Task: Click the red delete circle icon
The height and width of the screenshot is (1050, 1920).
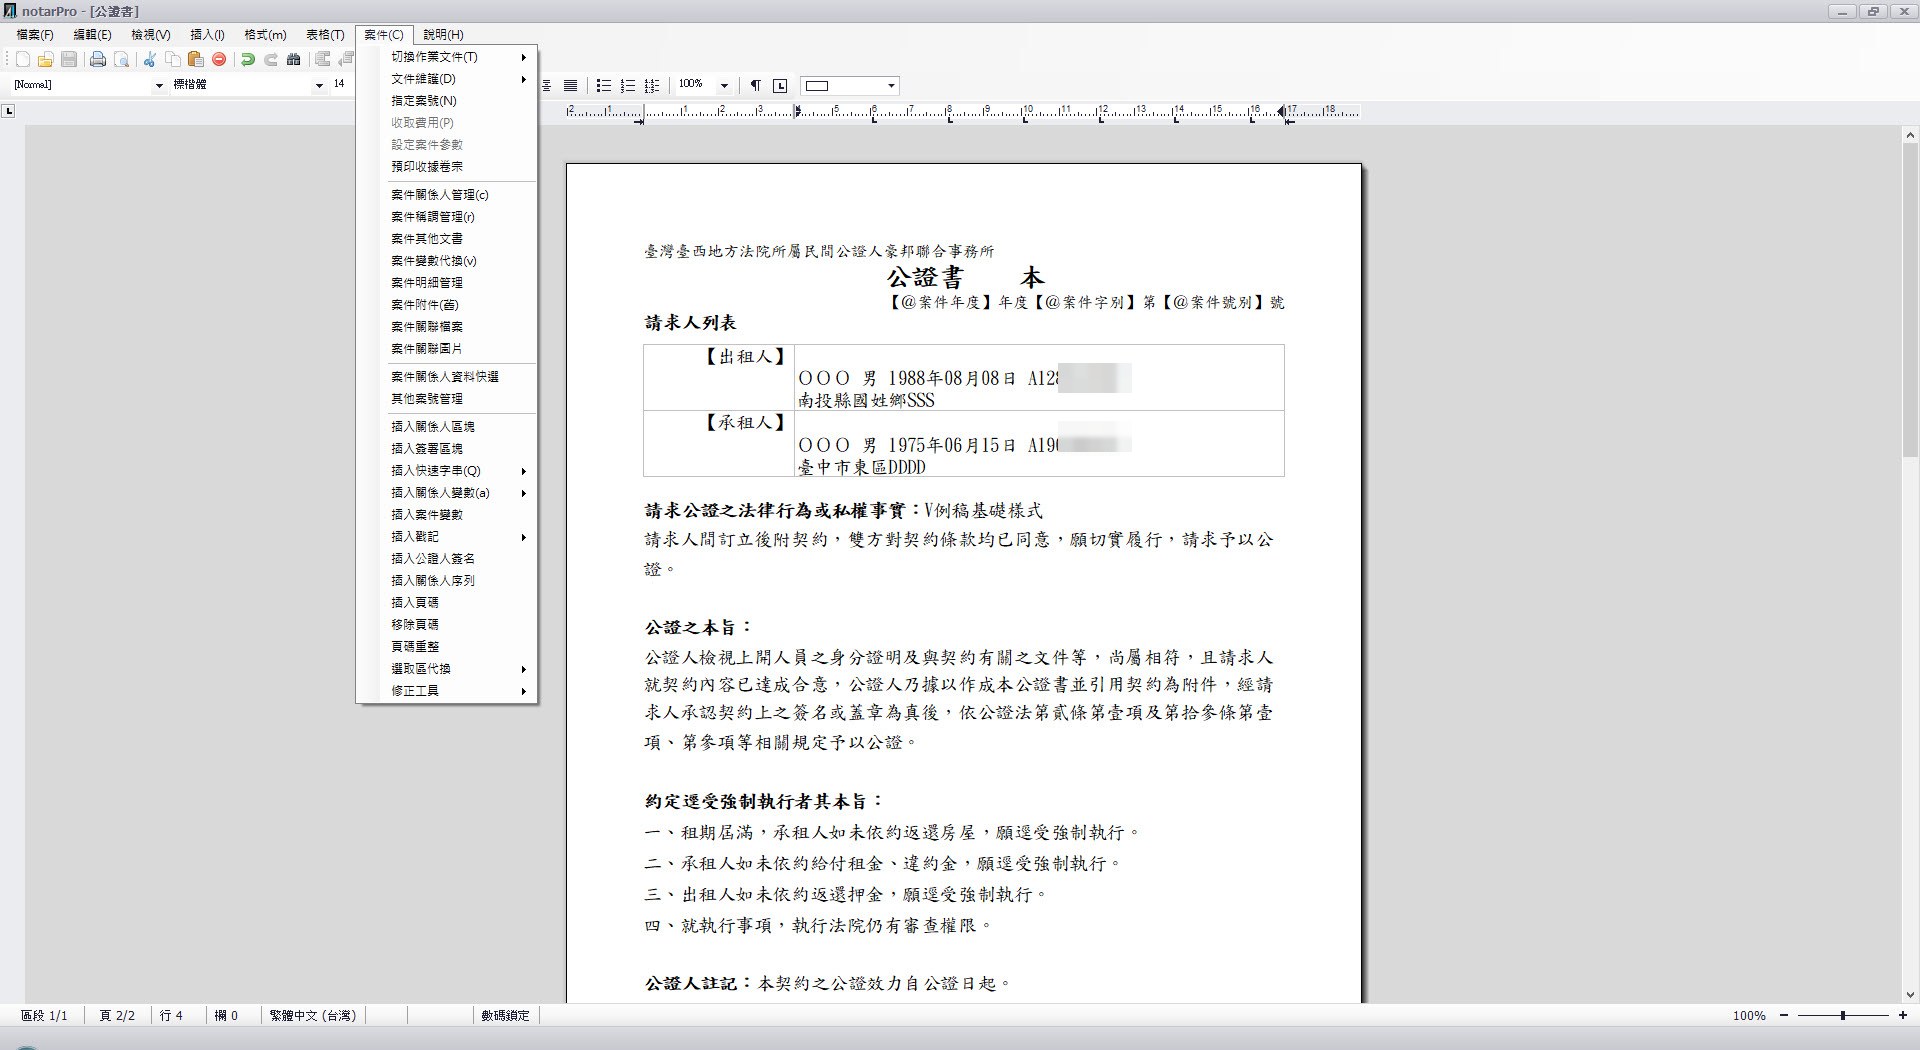Action: pyautogui.click(x=219, y=60)
